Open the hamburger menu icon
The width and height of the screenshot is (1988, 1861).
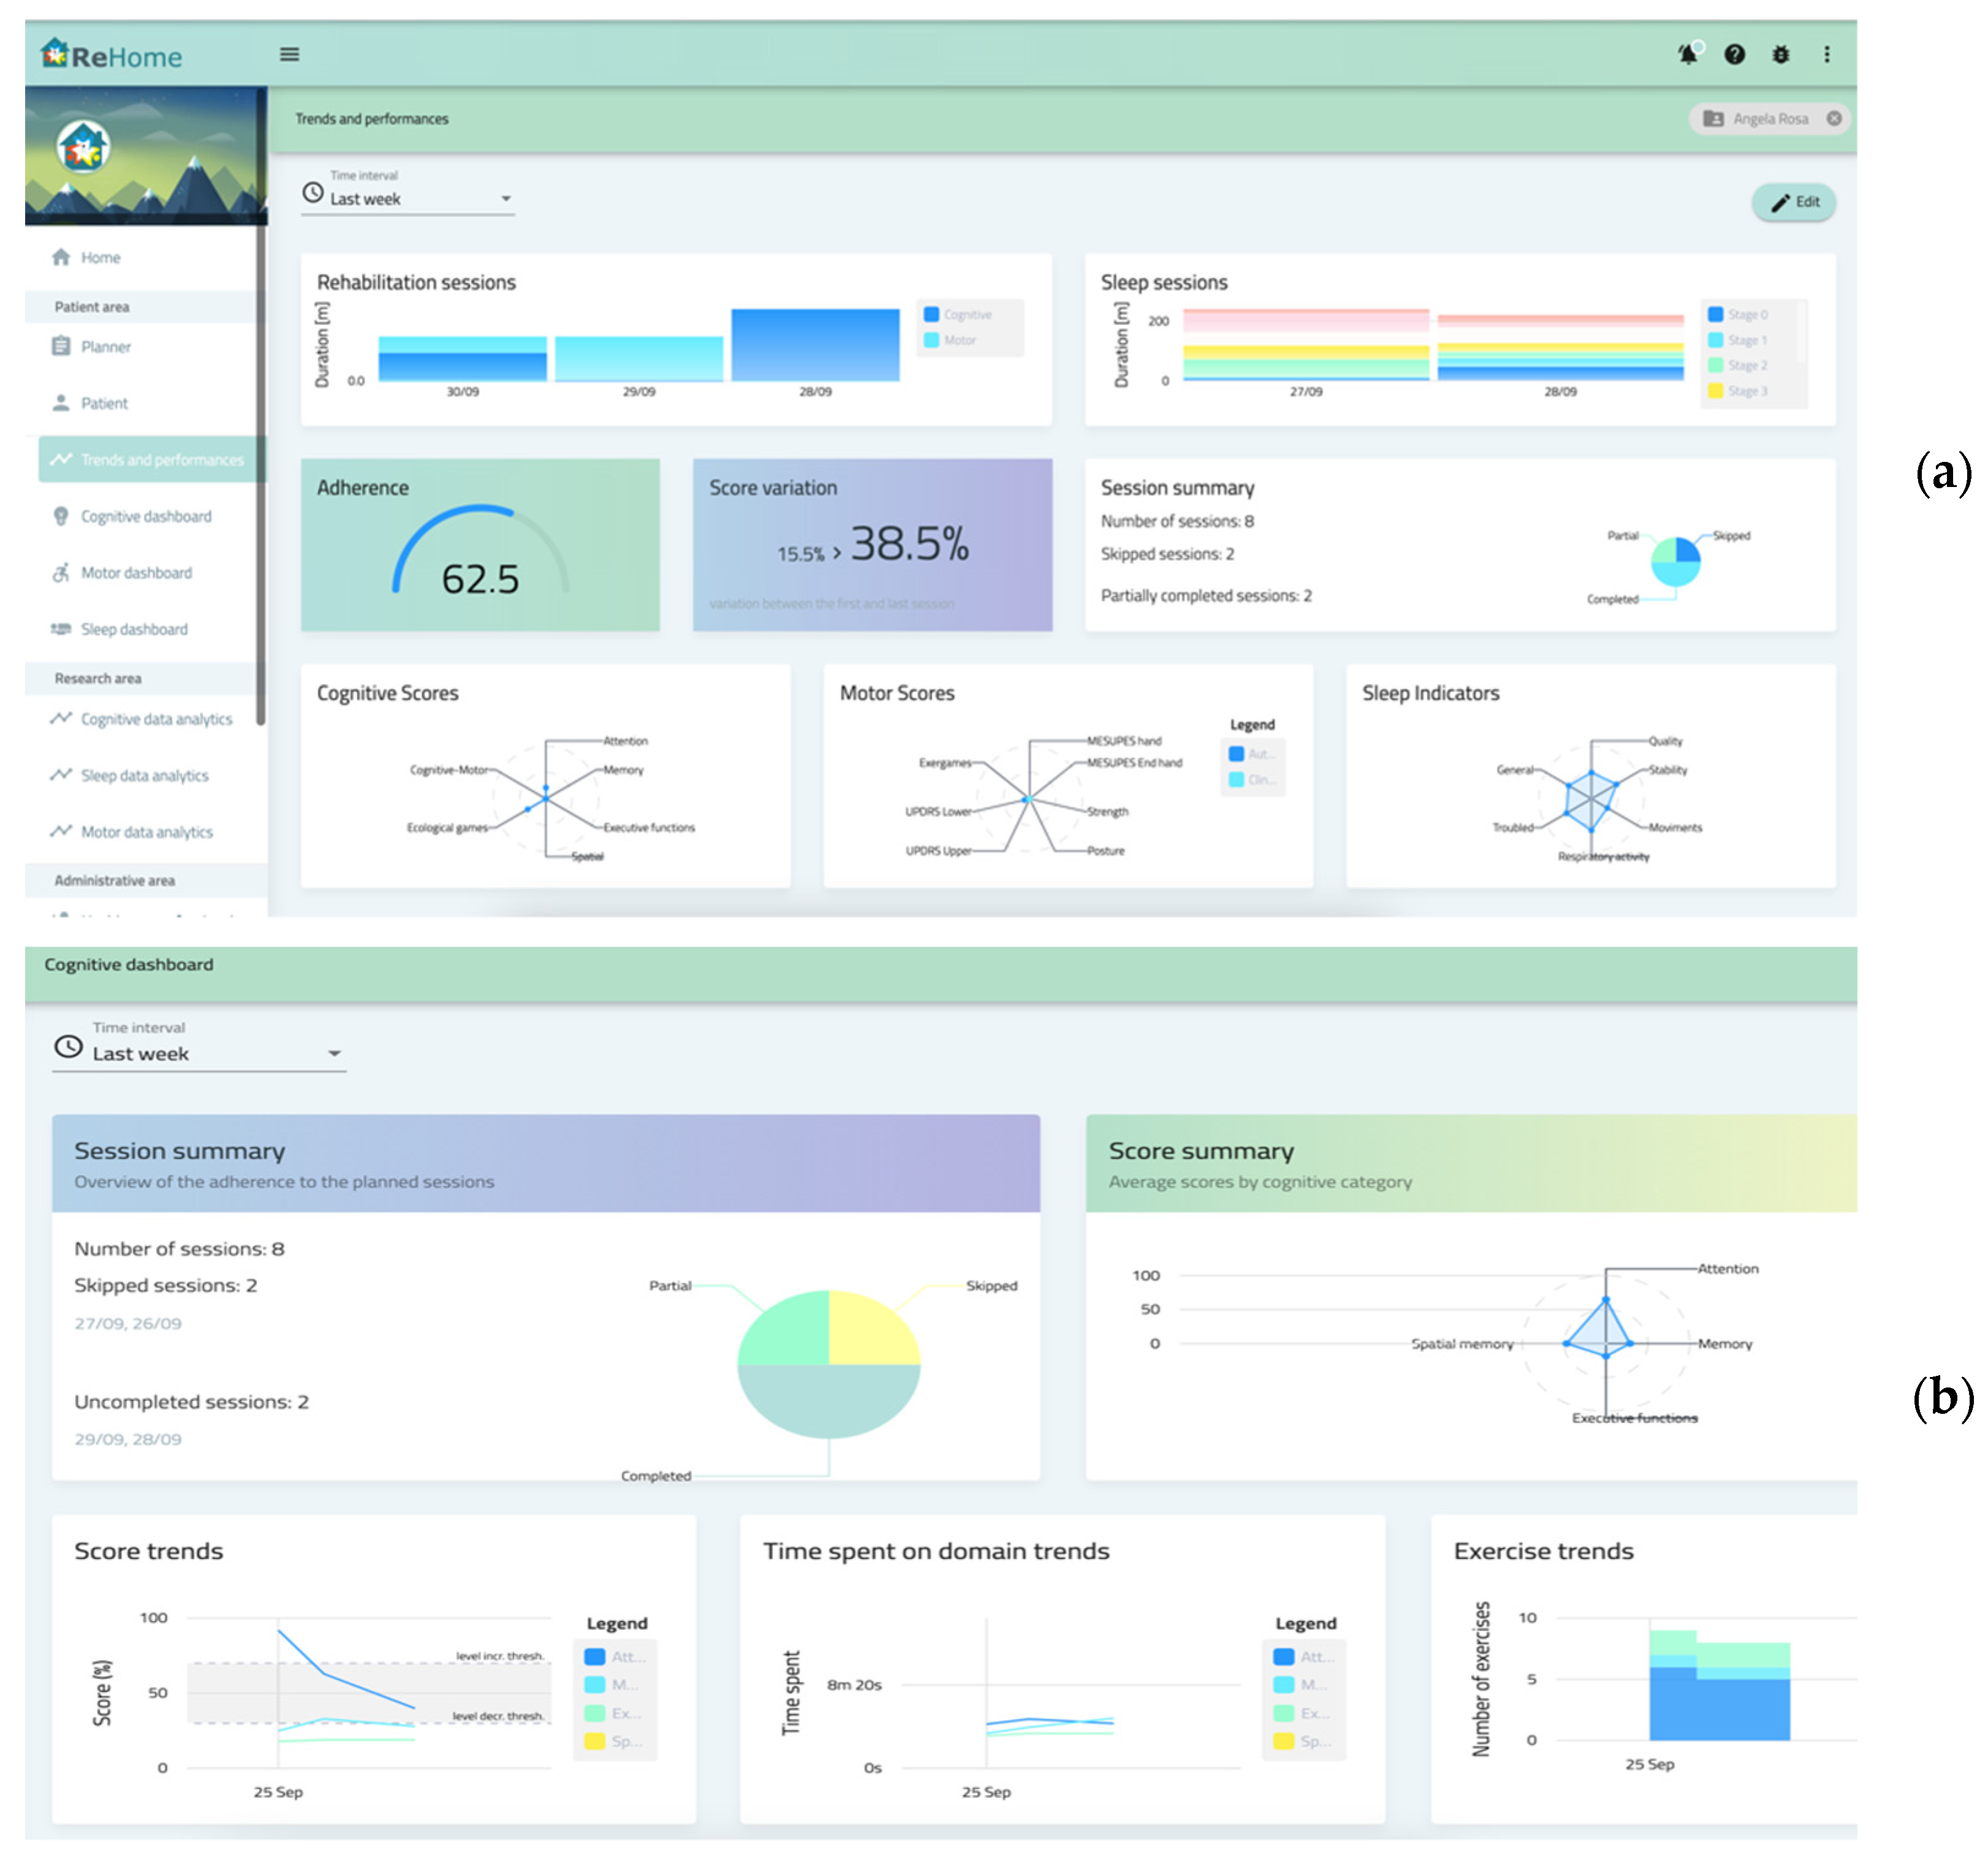point(289,55)
